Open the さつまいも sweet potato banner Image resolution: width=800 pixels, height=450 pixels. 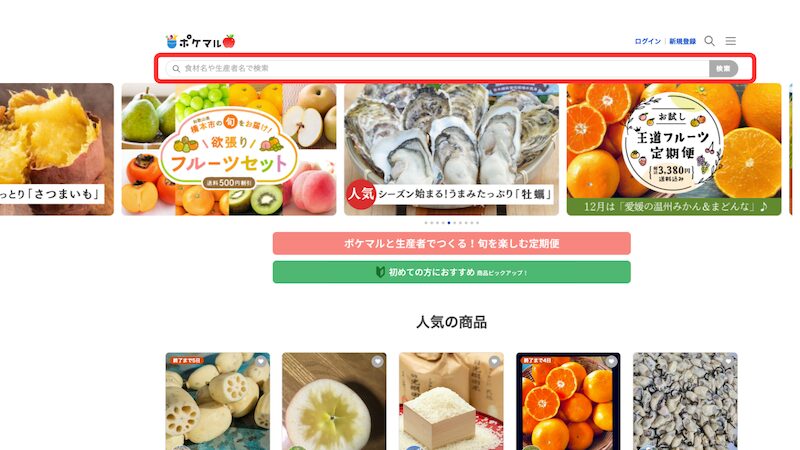[x=57, y=149]
